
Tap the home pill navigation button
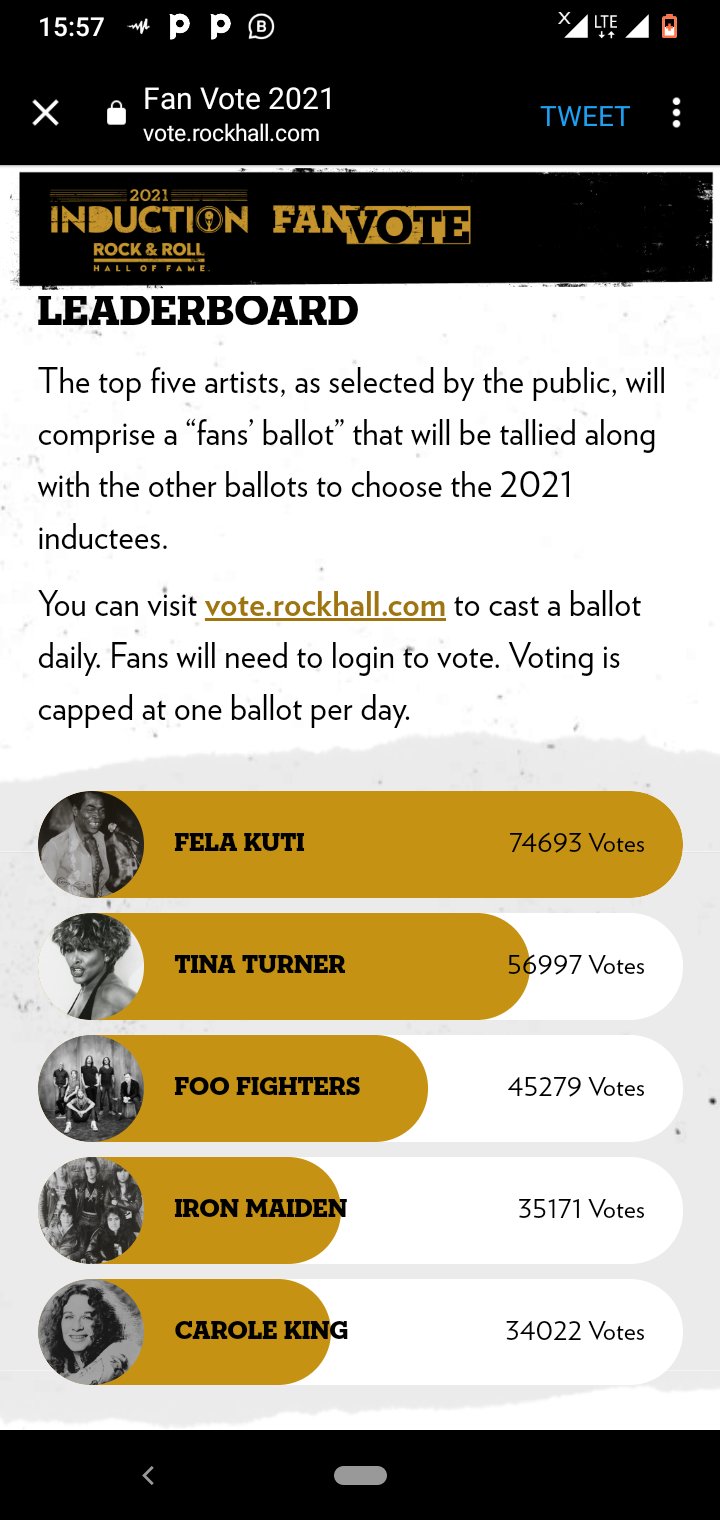tap(360, 1475)
